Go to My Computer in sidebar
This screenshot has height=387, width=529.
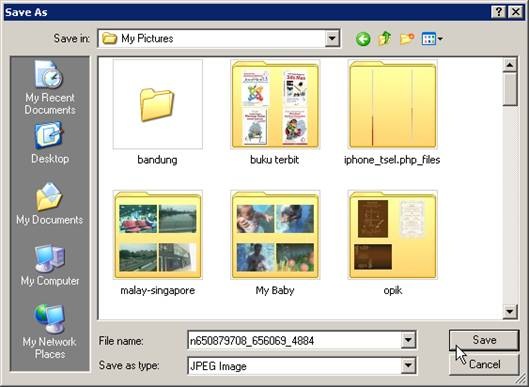tap(50, 265)
